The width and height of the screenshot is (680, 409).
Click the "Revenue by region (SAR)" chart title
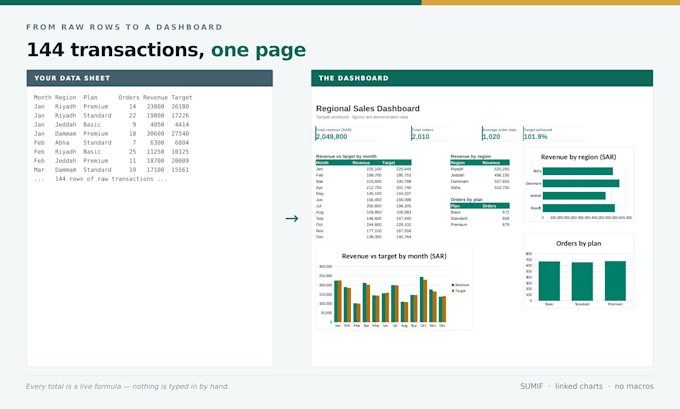[578, 157]
